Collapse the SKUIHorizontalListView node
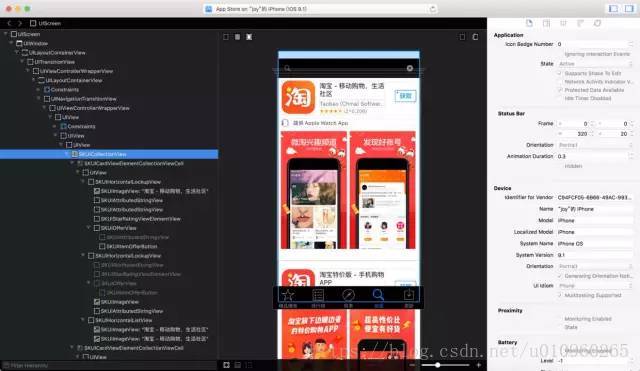Image resolution: width=640 pixels, height=371 pixels. (83, 320)
